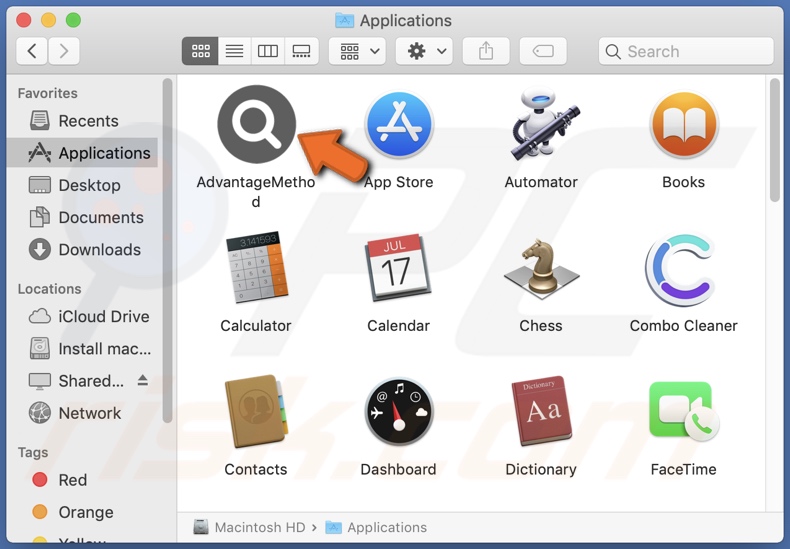The height and width of the screenshot is (549, 790).
Task: Go back with the left chevron button
Action: (x=32, y=51)
